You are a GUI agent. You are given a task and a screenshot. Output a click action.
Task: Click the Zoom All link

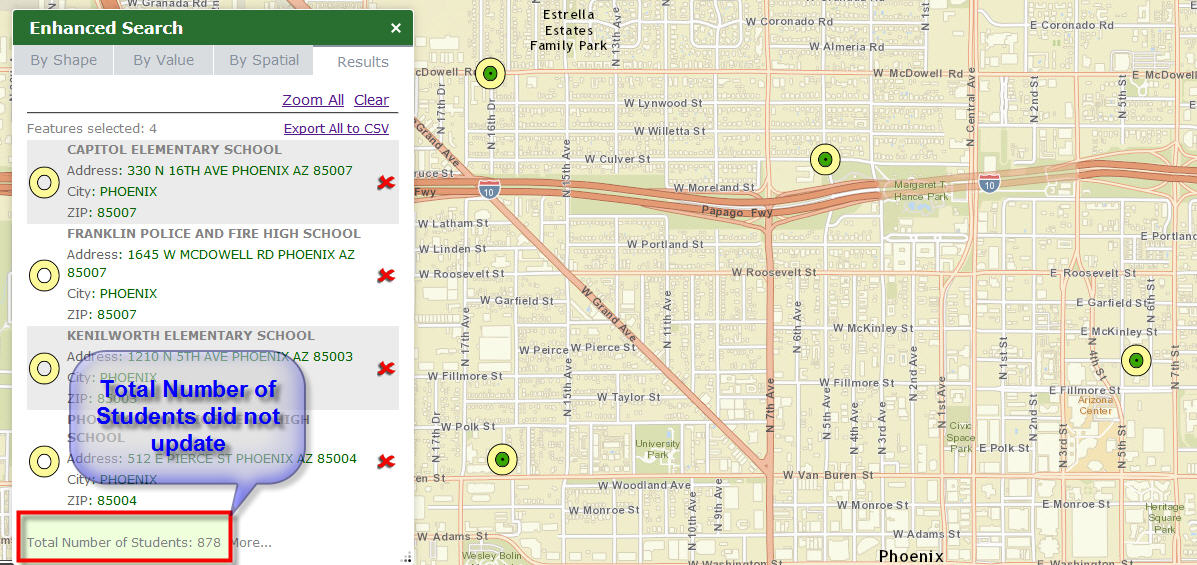[x=313, y=100]
